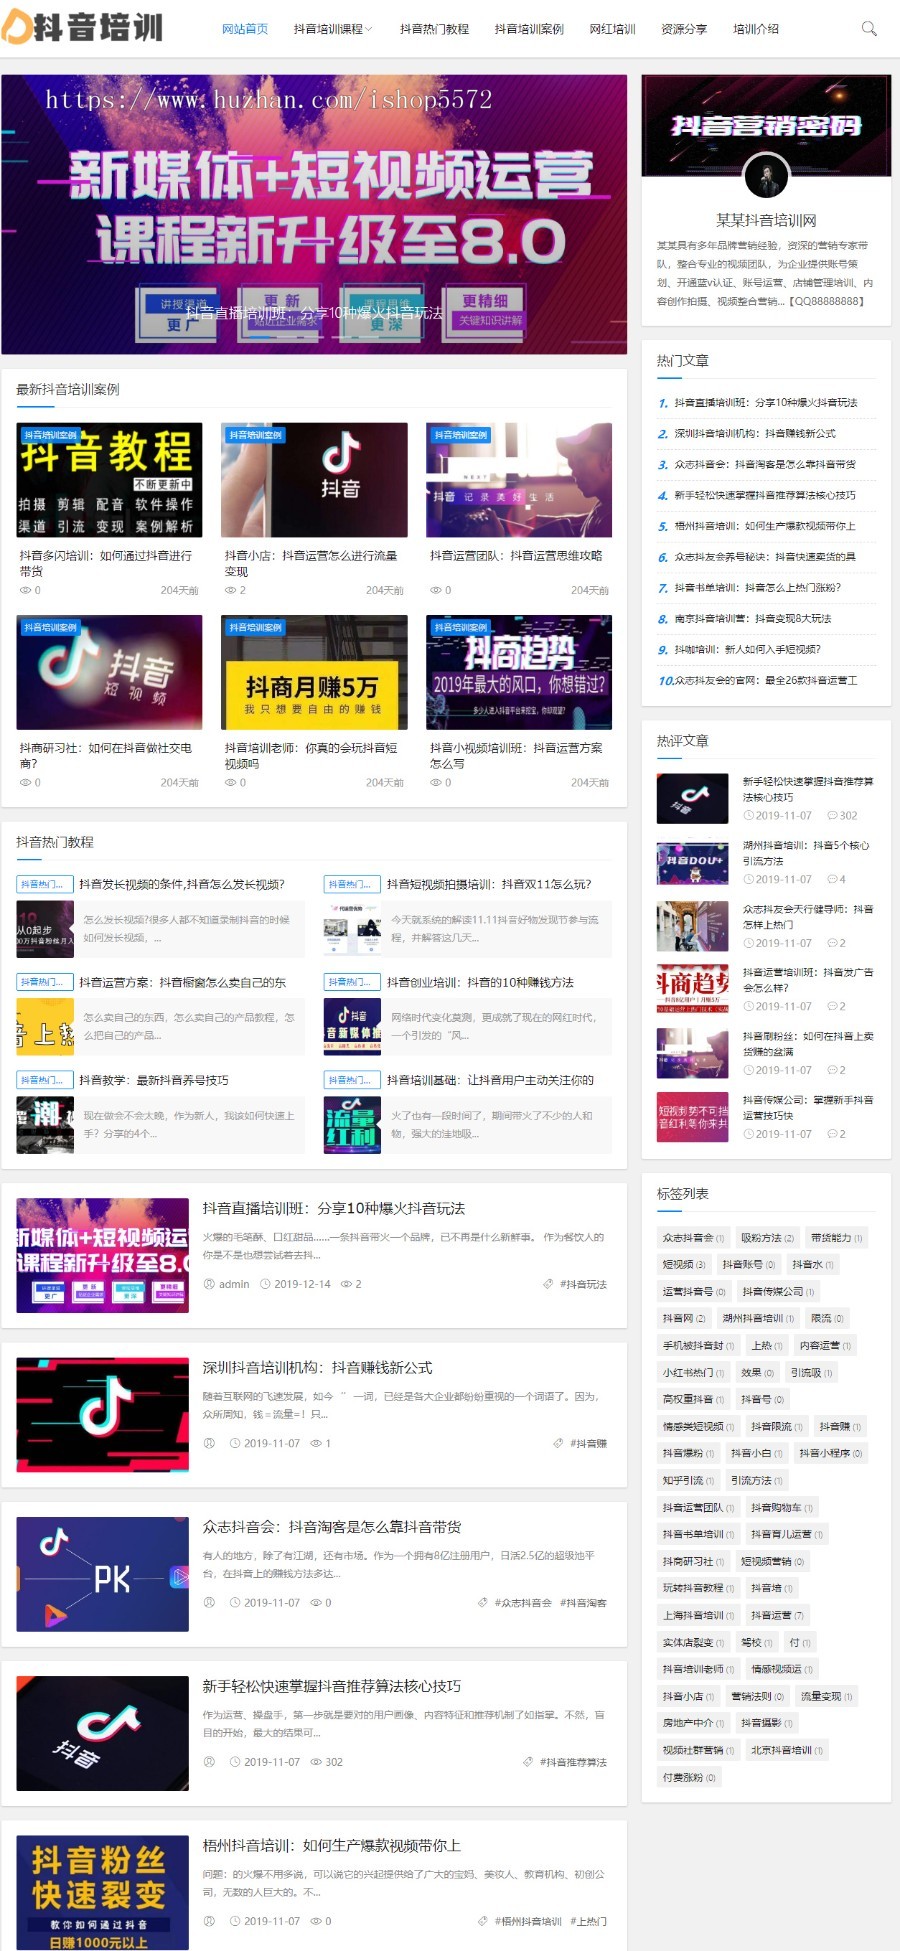The width and height of the screenshot is (900, 1951).
Task: Click comment icon beside 302 in 热评文章
Action: 832,815
